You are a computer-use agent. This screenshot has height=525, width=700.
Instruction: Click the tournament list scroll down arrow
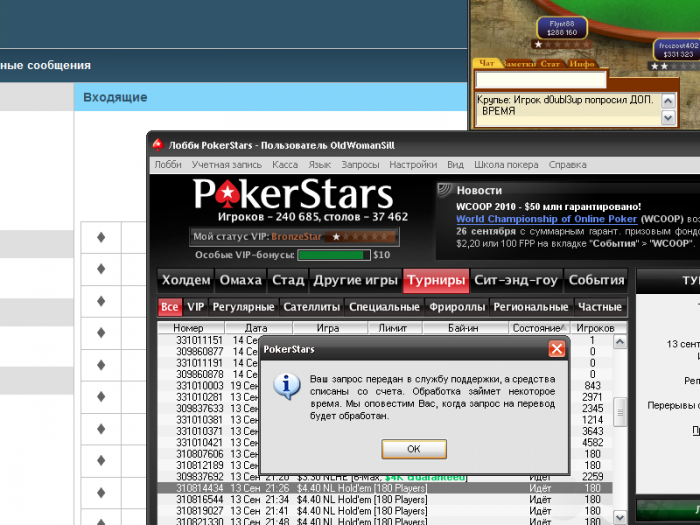pos(620,517)
